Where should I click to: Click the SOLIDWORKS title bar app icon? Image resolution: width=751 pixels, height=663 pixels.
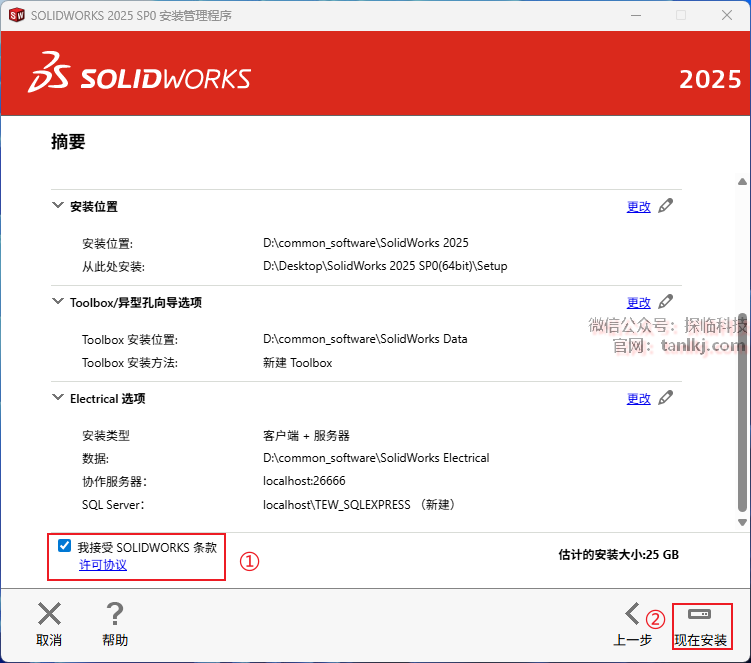[17, 15]
